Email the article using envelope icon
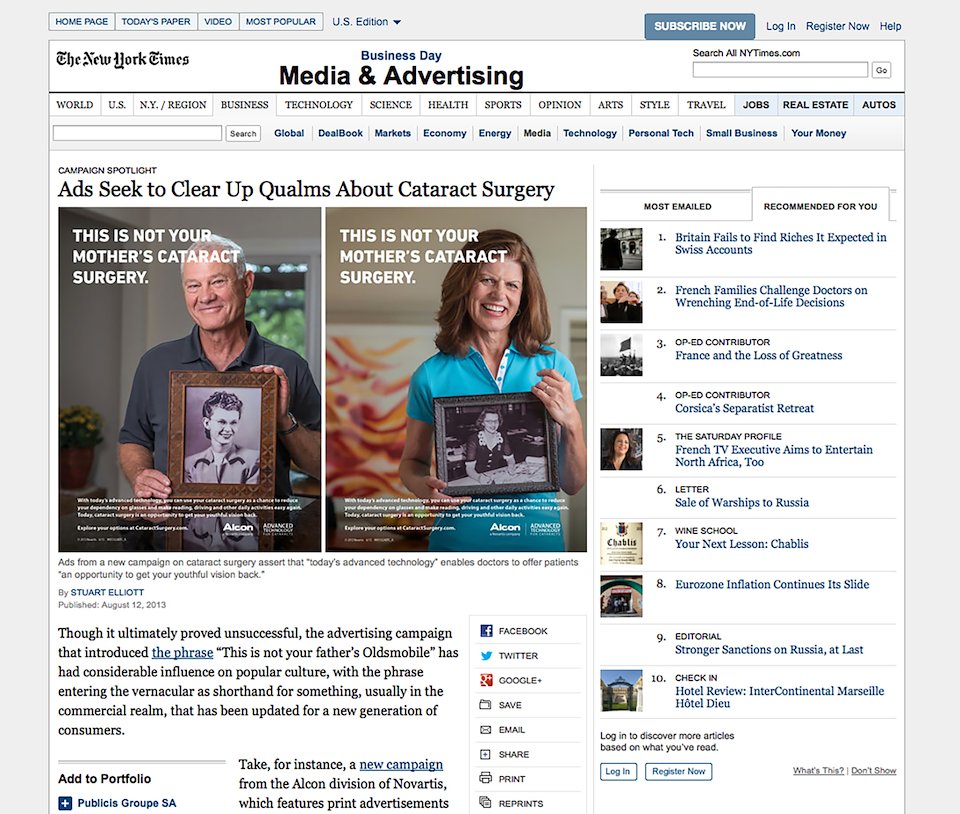960x814 pixels. pos(486,730)
